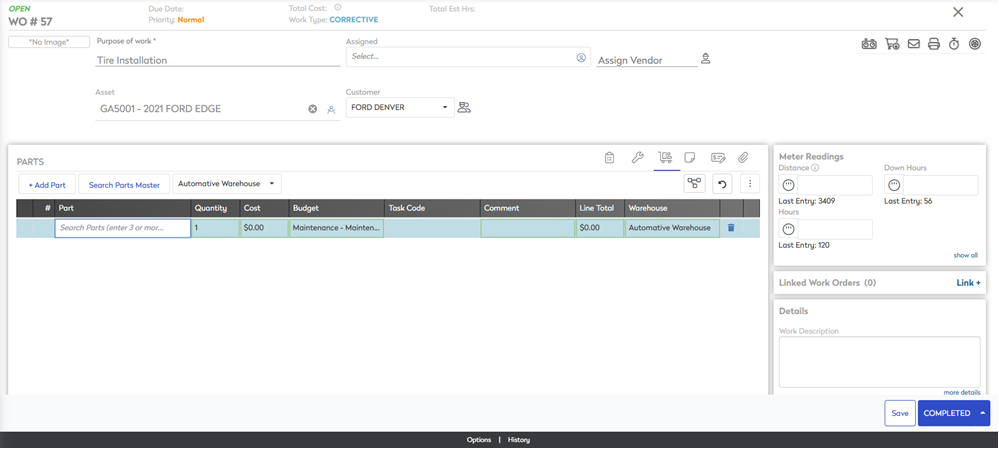This screenshot has width=999, height=449.
Task: Open the three-dot more options menu
Action: 750,184
